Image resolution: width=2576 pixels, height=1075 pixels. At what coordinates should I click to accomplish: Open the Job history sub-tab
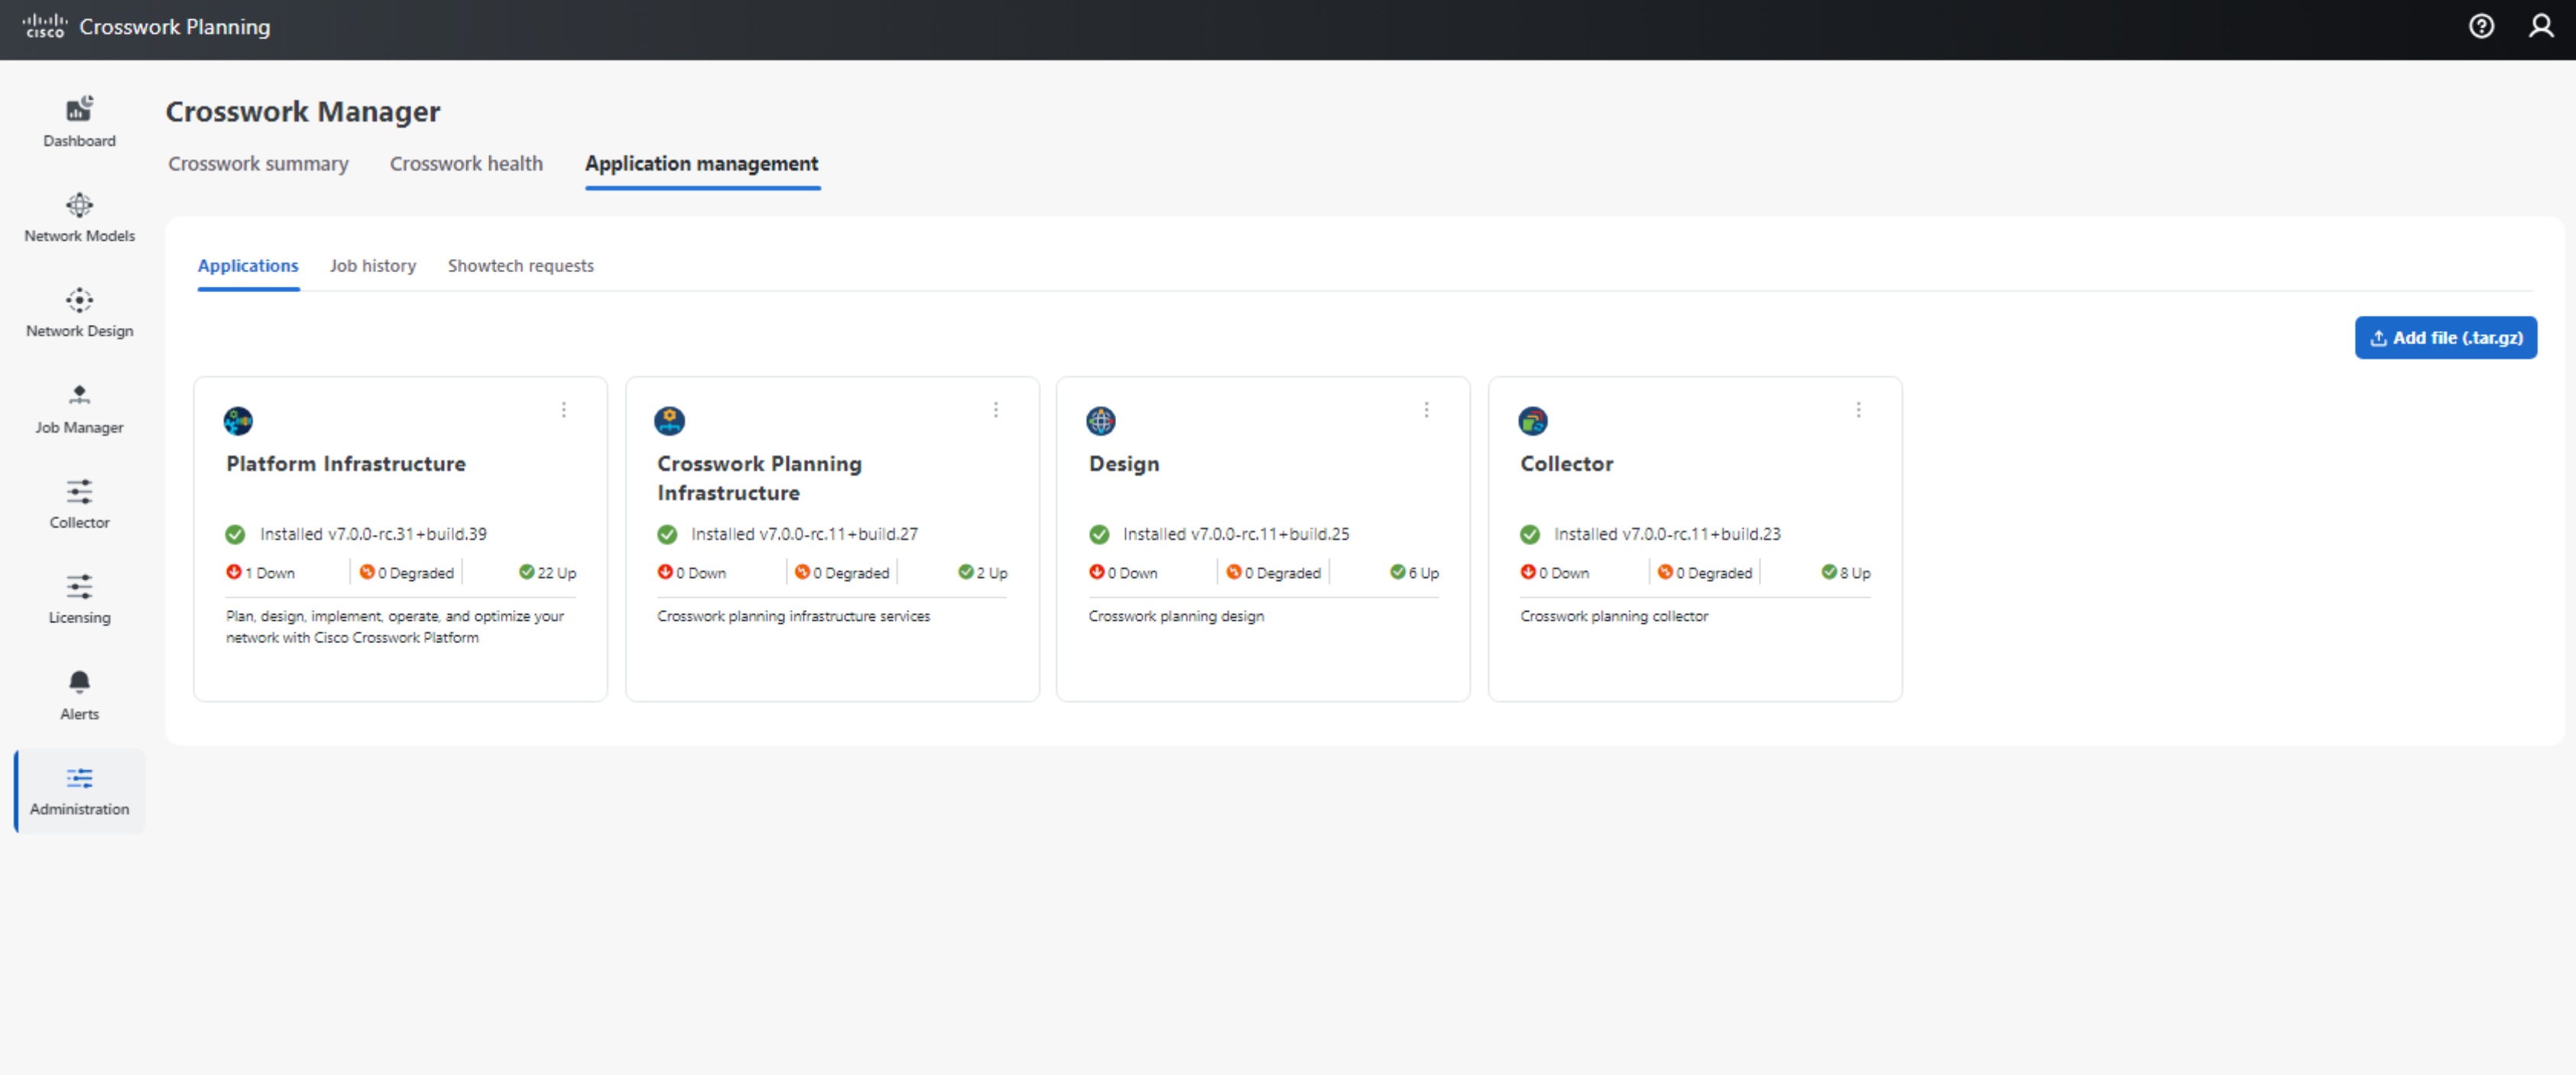click(373, 266)
